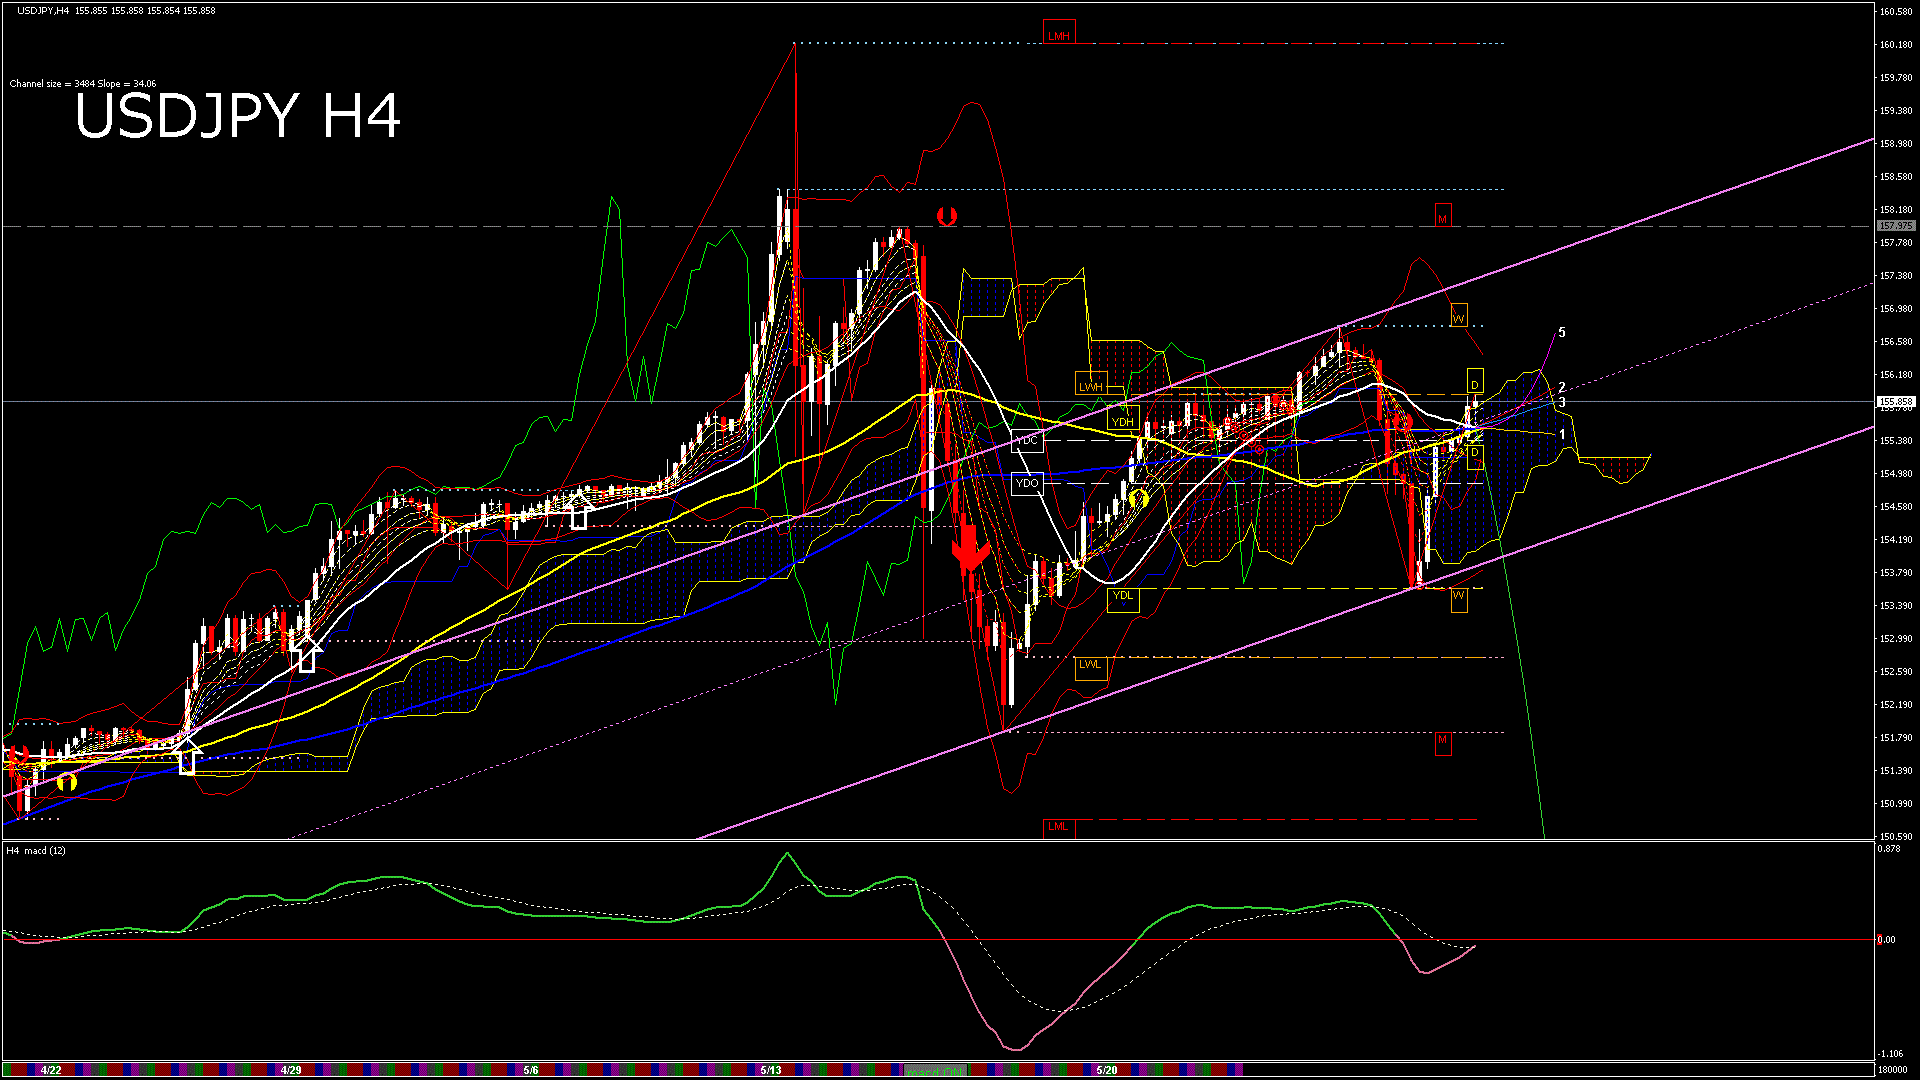Toggle the macd ON button
1920x1080 pixels.
(935, 1070)
